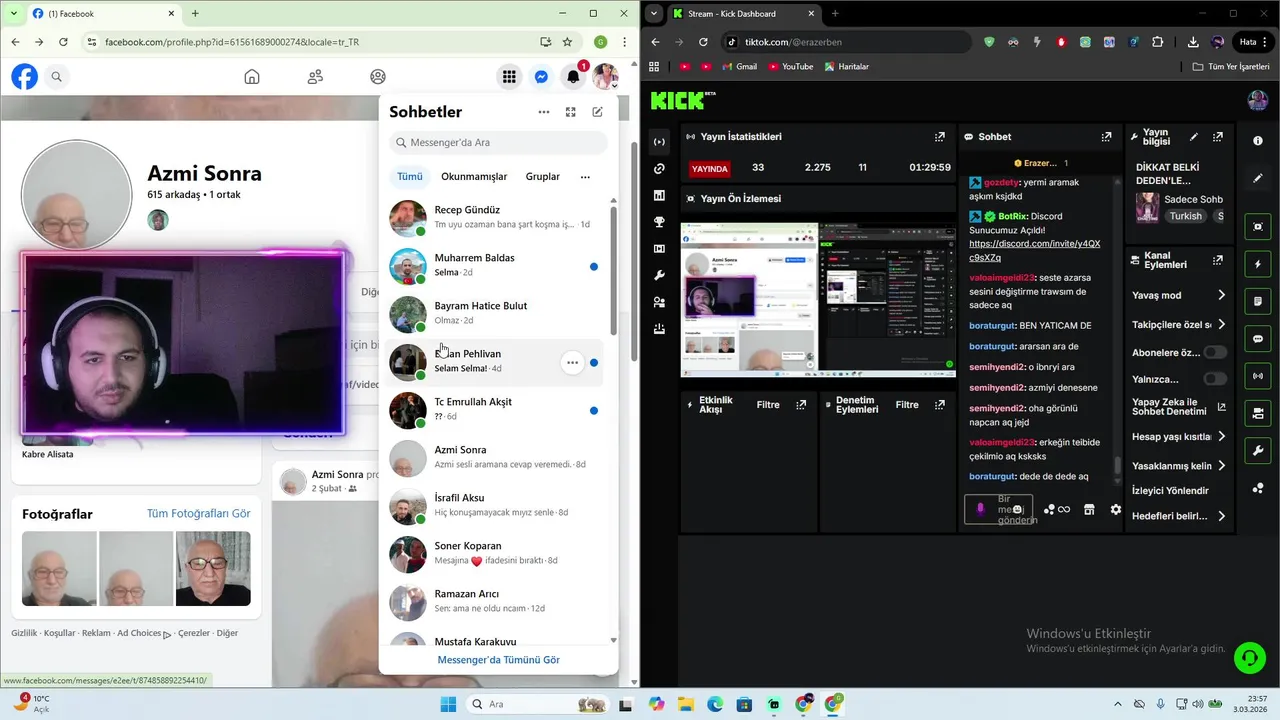Open Facebook notifications bell
This screenshot has height=720, width=1280.
point(573,77)
